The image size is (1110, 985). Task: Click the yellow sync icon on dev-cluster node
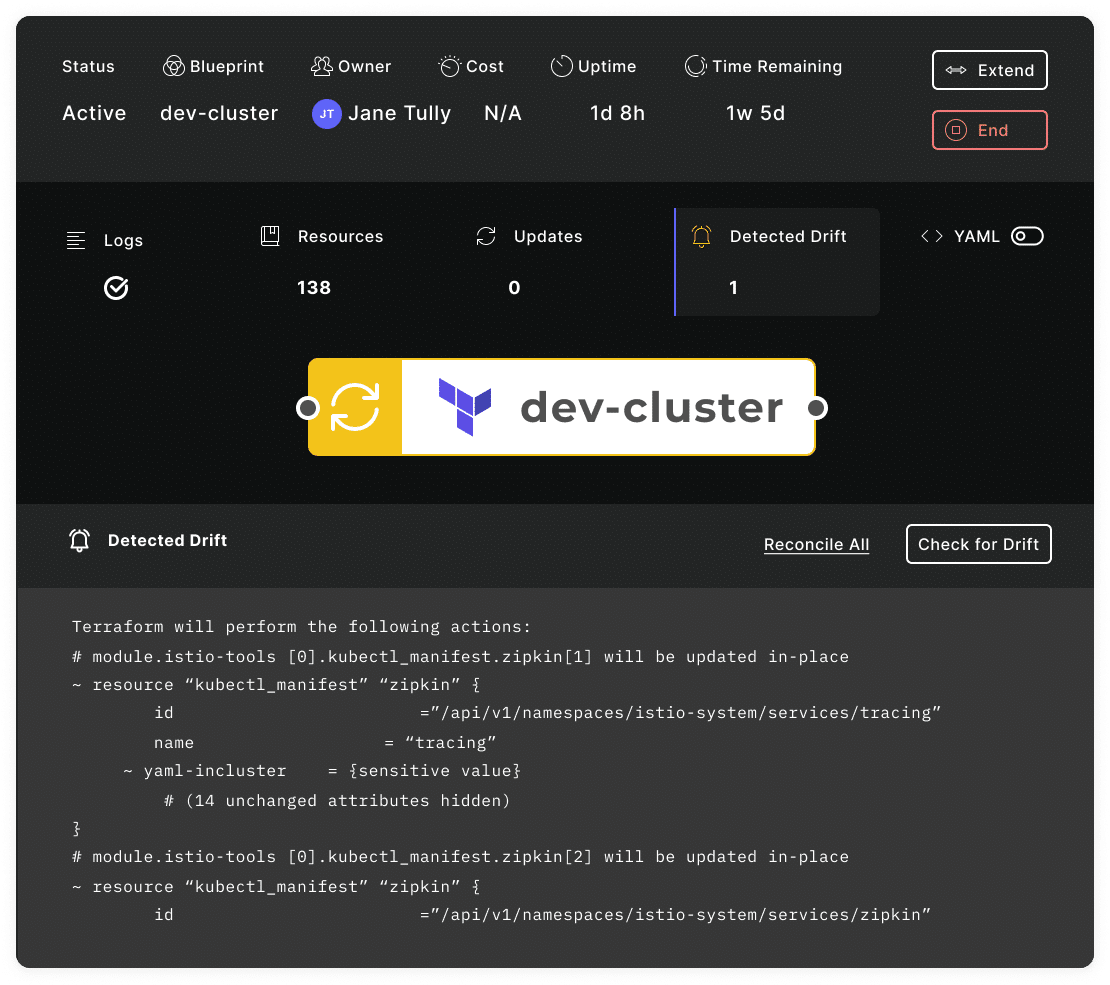point(355,407)
